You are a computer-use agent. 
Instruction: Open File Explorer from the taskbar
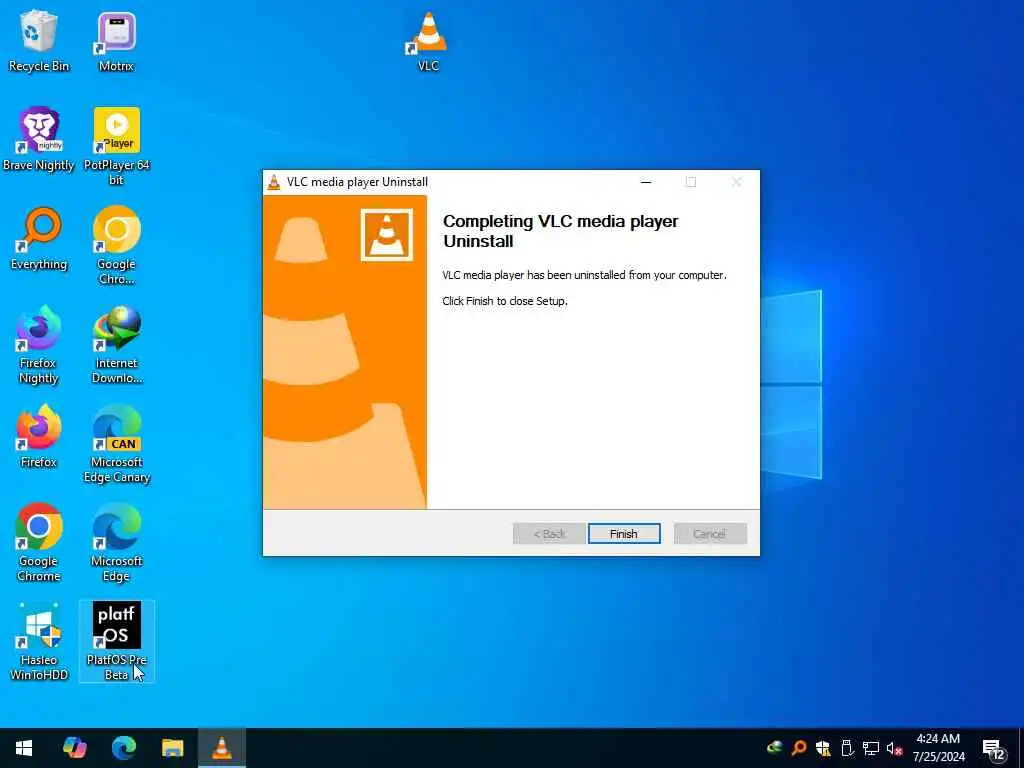[x=173, y=748]
